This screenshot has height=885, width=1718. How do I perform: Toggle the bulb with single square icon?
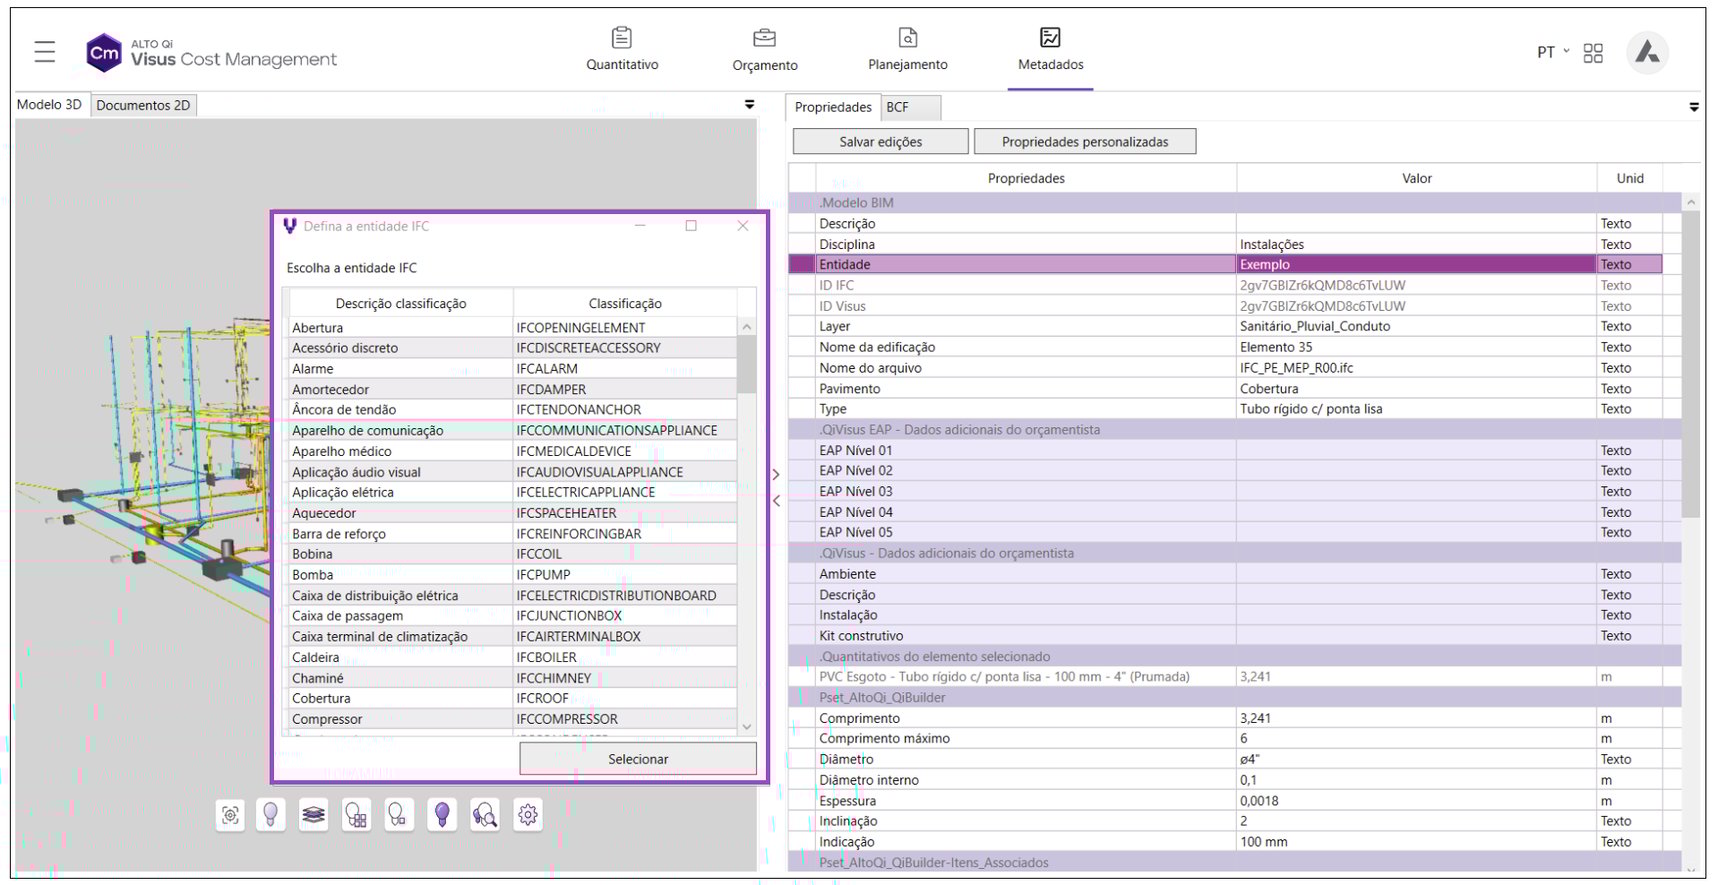398,815
